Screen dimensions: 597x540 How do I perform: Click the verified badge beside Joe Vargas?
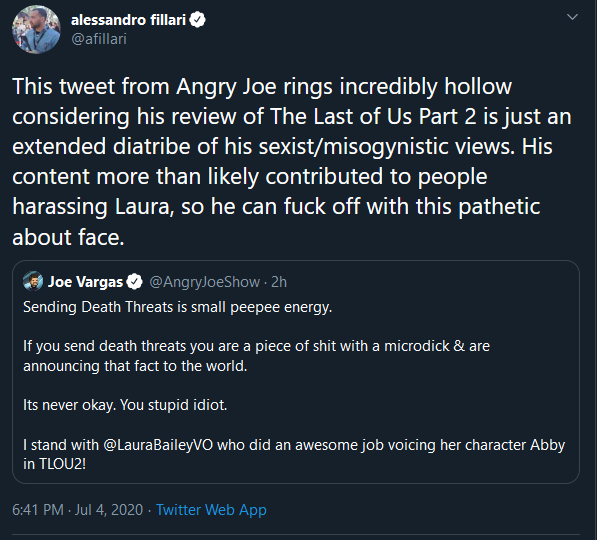134,282
